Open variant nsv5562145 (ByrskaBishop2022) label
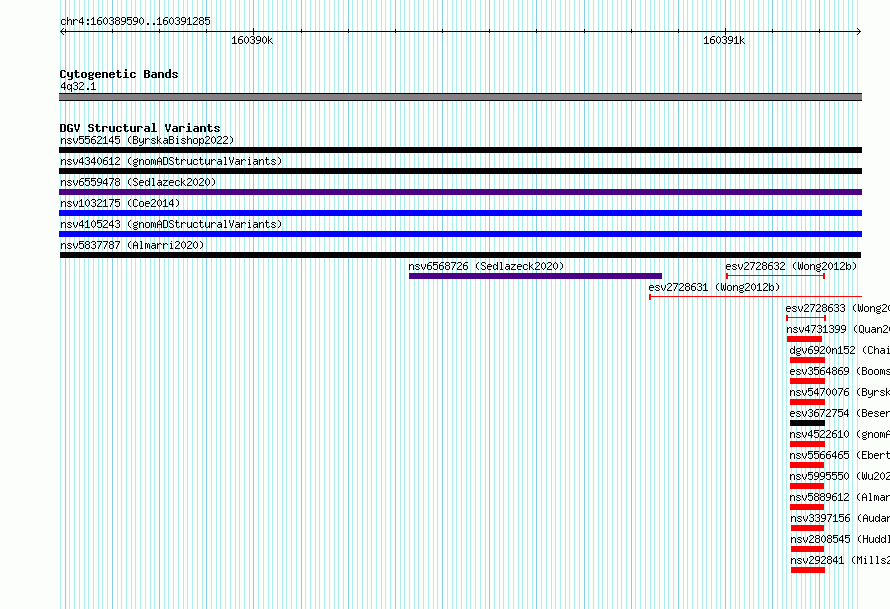This screenshot has height=609, width=890. (x=147, y=140)
